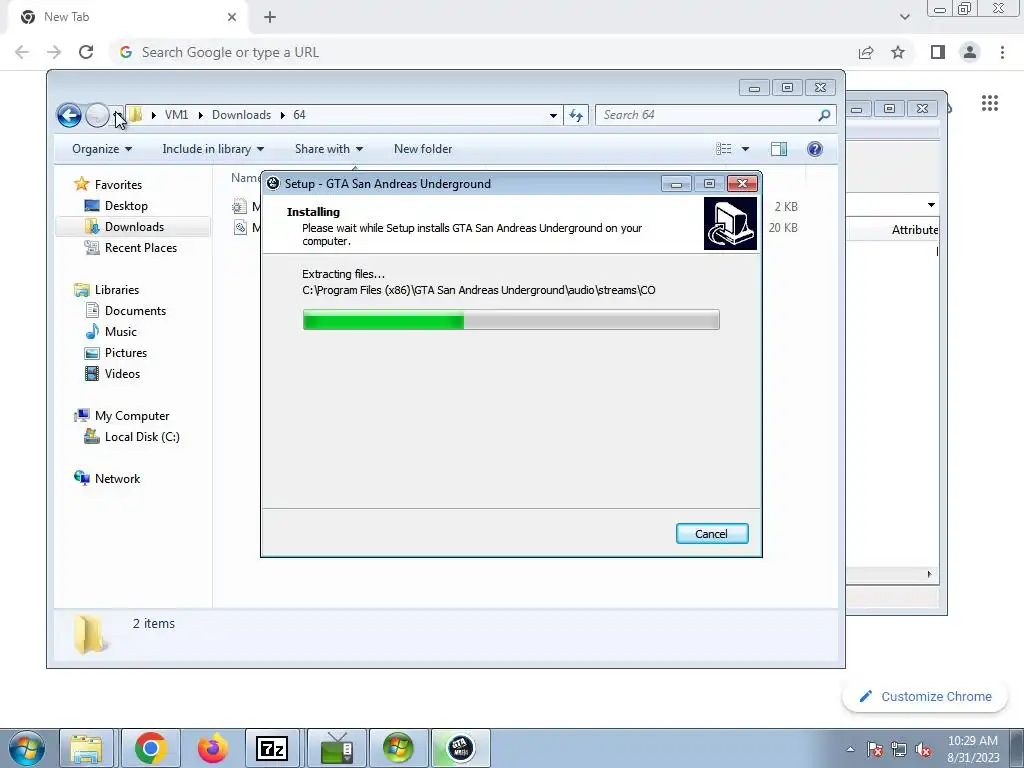The width and height of the screenshot is (1024, 768).
Task: Open the Chrome profile avatar
Action: [970, 52]
